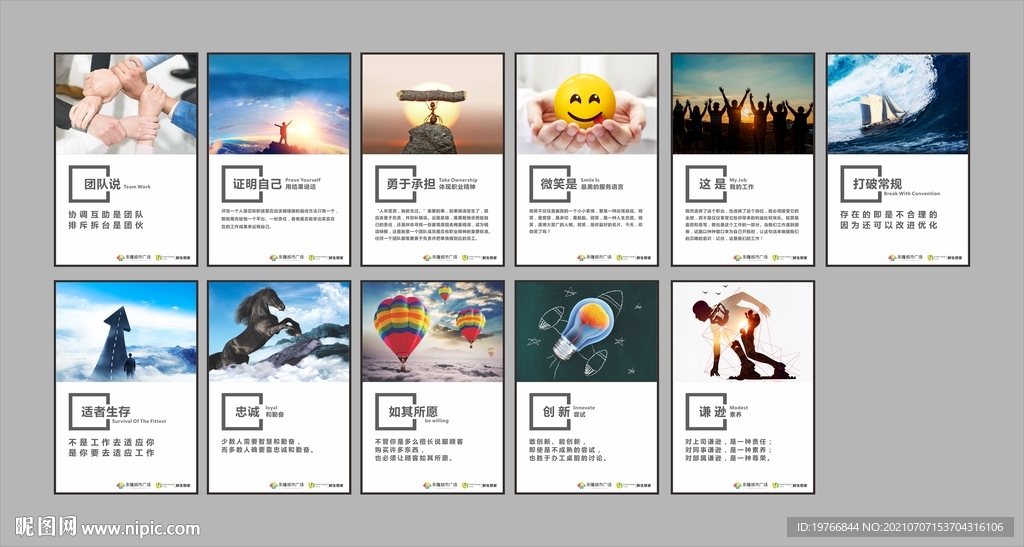This screenshot has height=547, width=1024.
Task: Select the 体现职业精神 subtitle
Action: pyautogui.click(x=457, y=187)
